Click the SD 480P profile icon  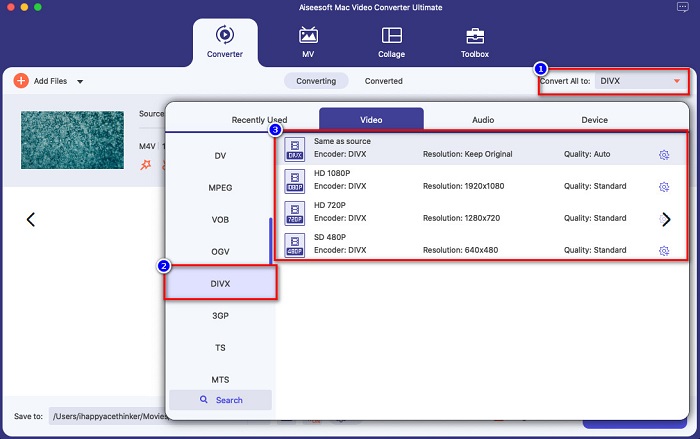[295, 245]
